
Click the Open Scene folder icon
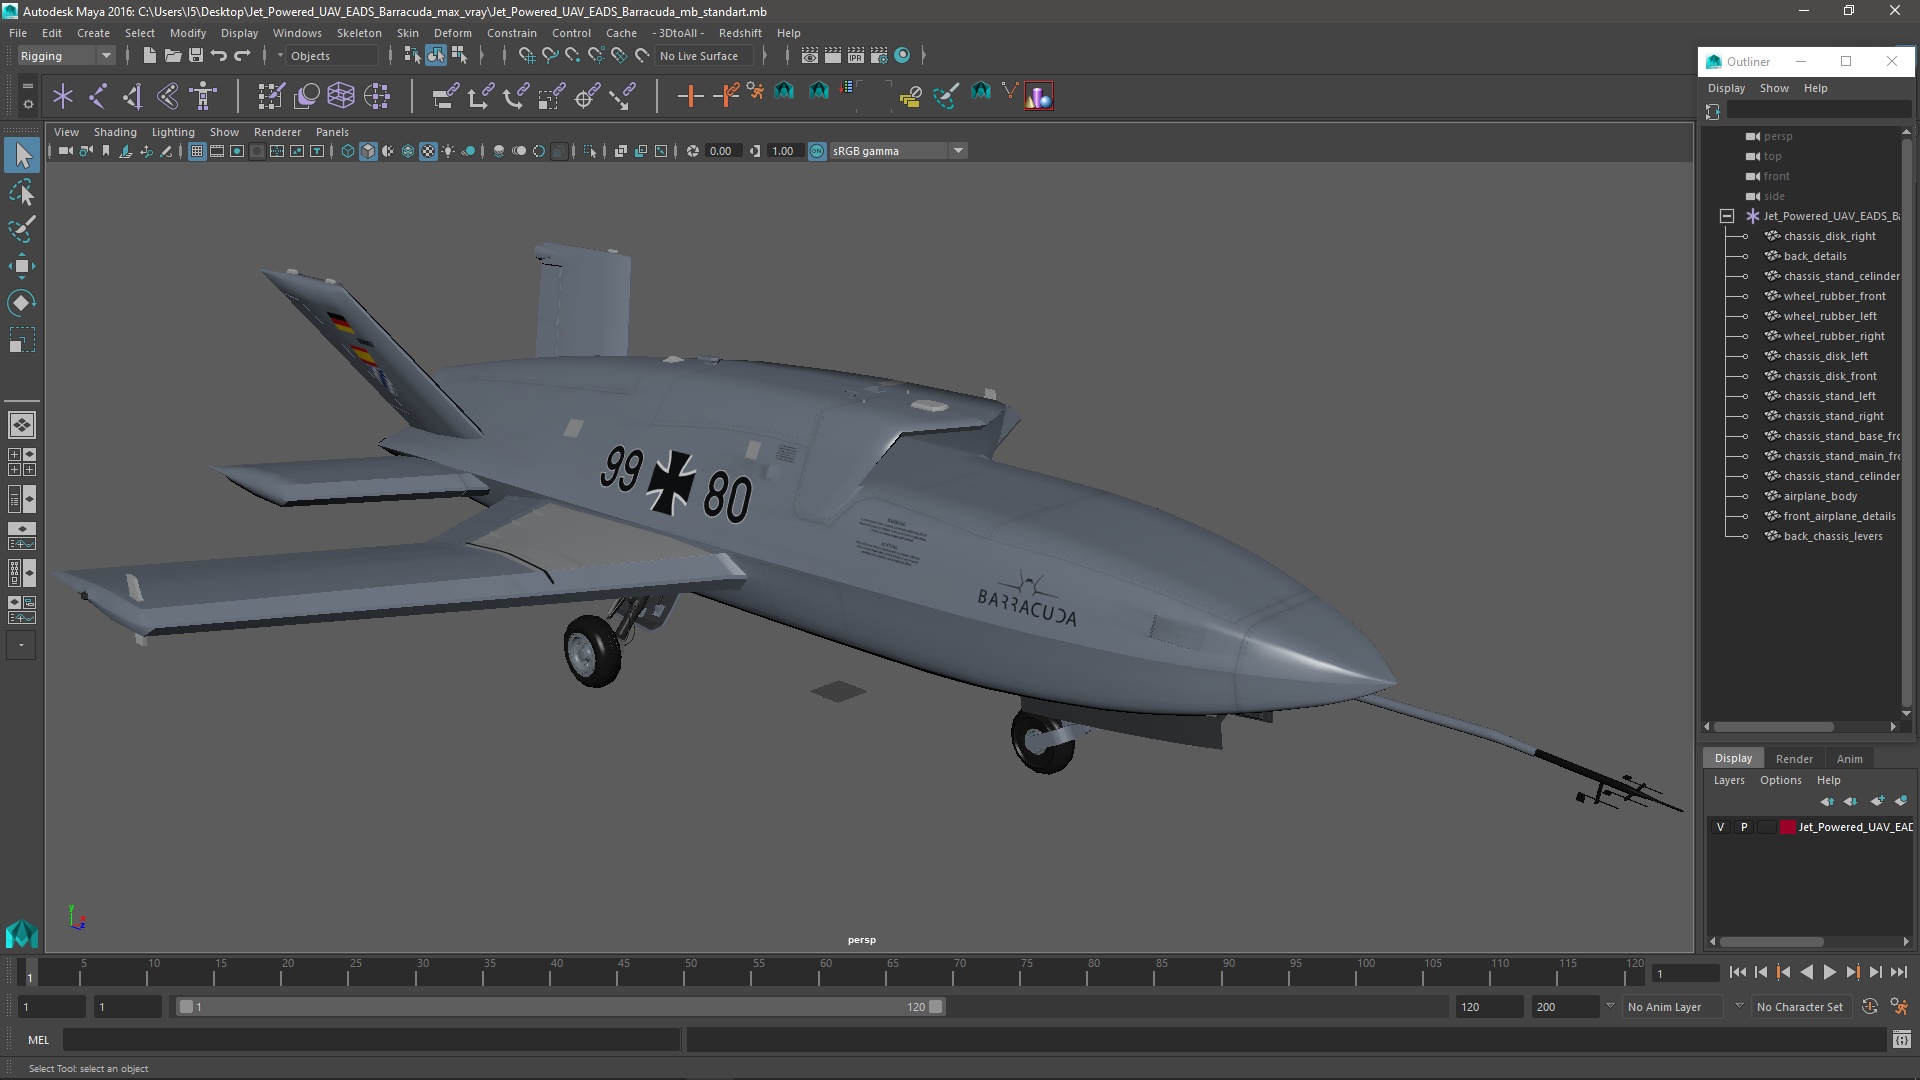click(172, 56)
